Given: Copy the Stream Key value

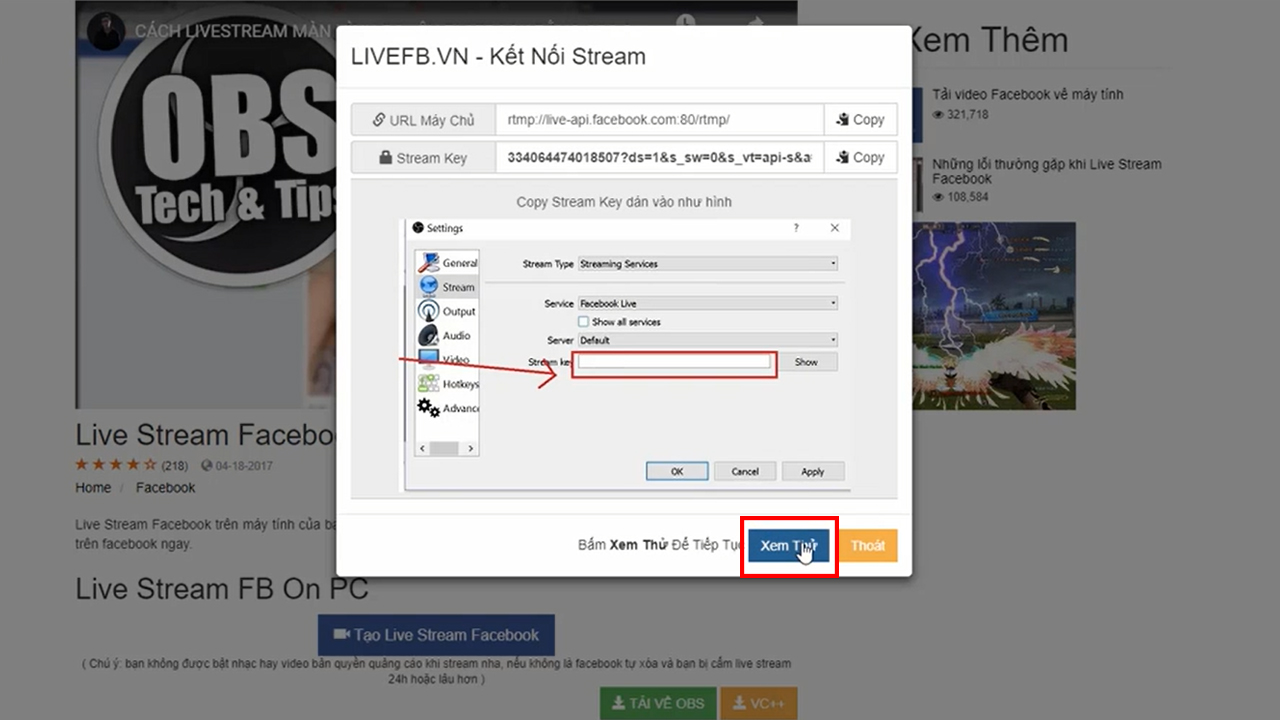Looking at the screenshot, I should pos(860,158).
